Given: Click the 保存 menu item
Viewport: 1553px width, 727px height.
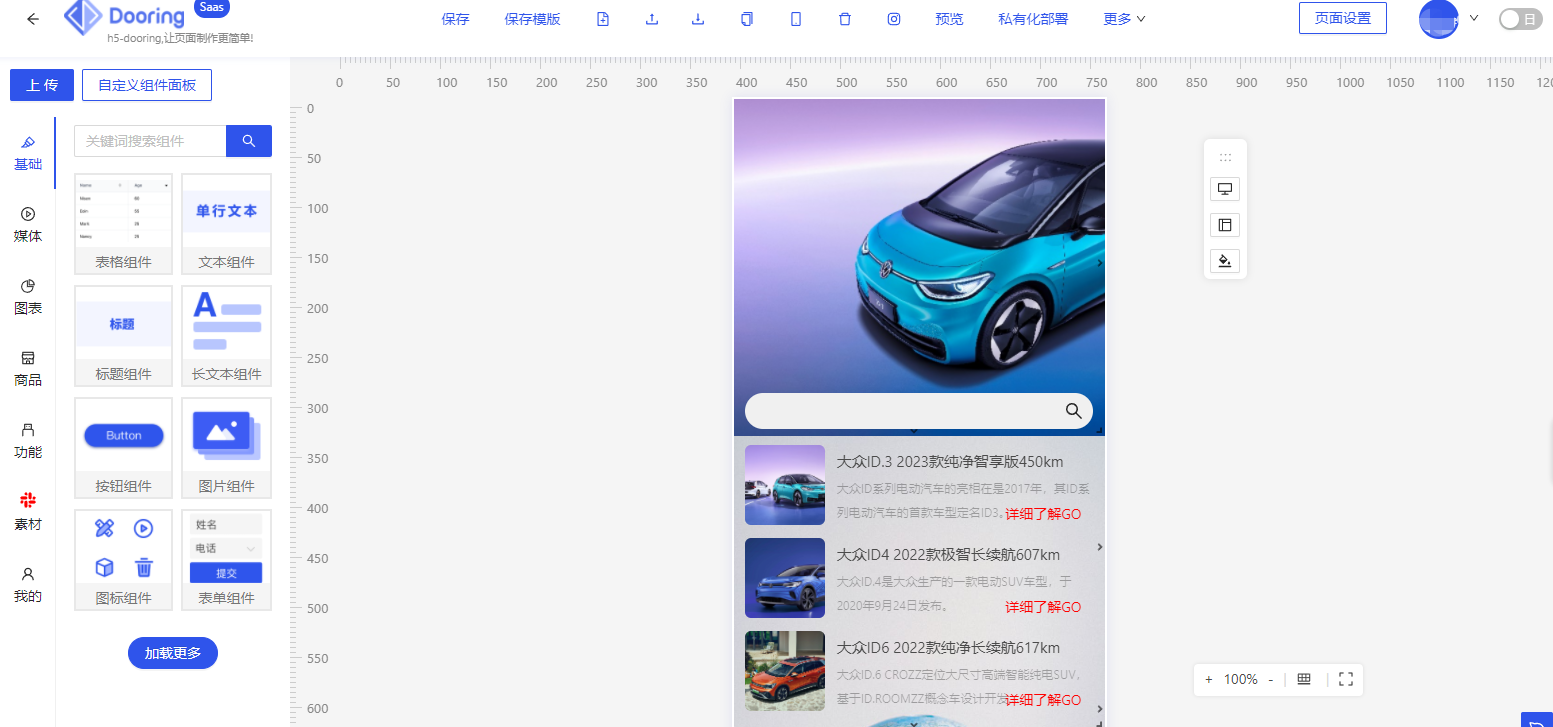Looking at the screenshot, I should tap(455, 19).
